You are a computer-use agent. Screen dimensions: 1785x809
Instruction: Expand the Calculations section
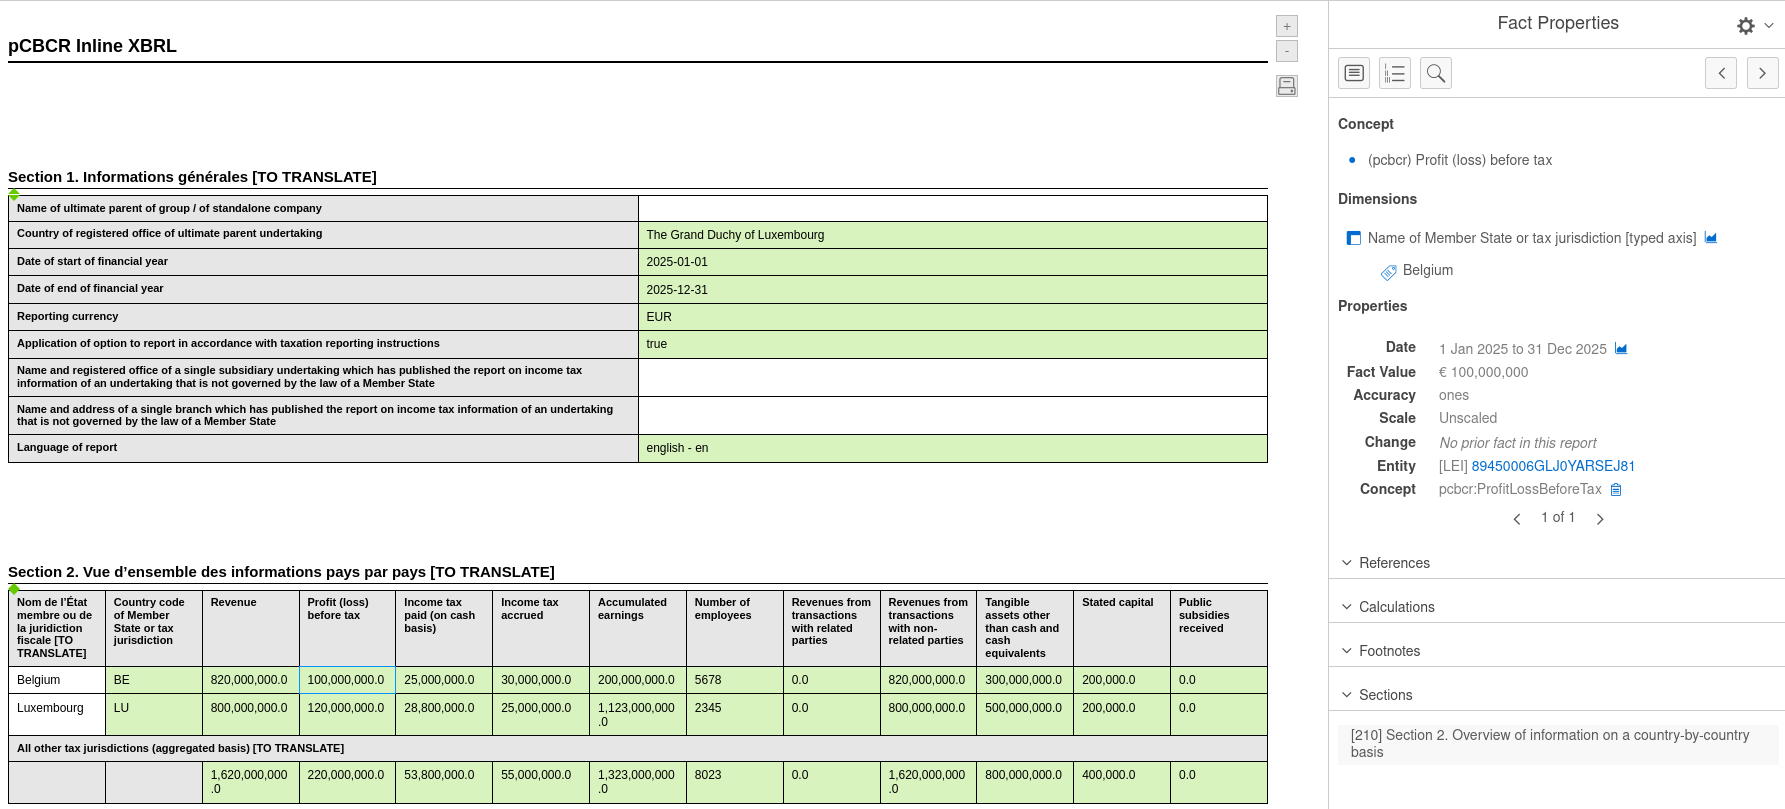point(1396,607)
